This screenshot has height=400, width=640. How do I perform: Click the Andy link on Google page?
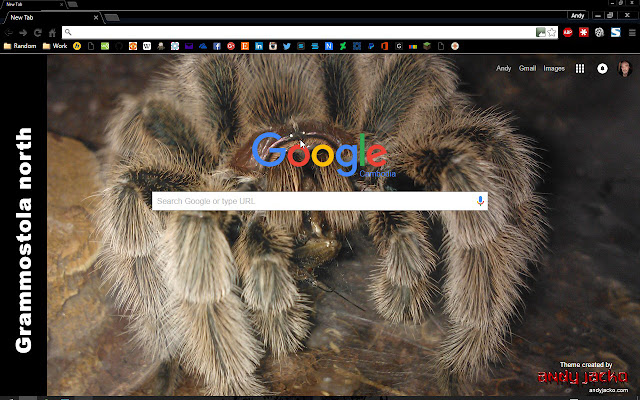[503, 69]
